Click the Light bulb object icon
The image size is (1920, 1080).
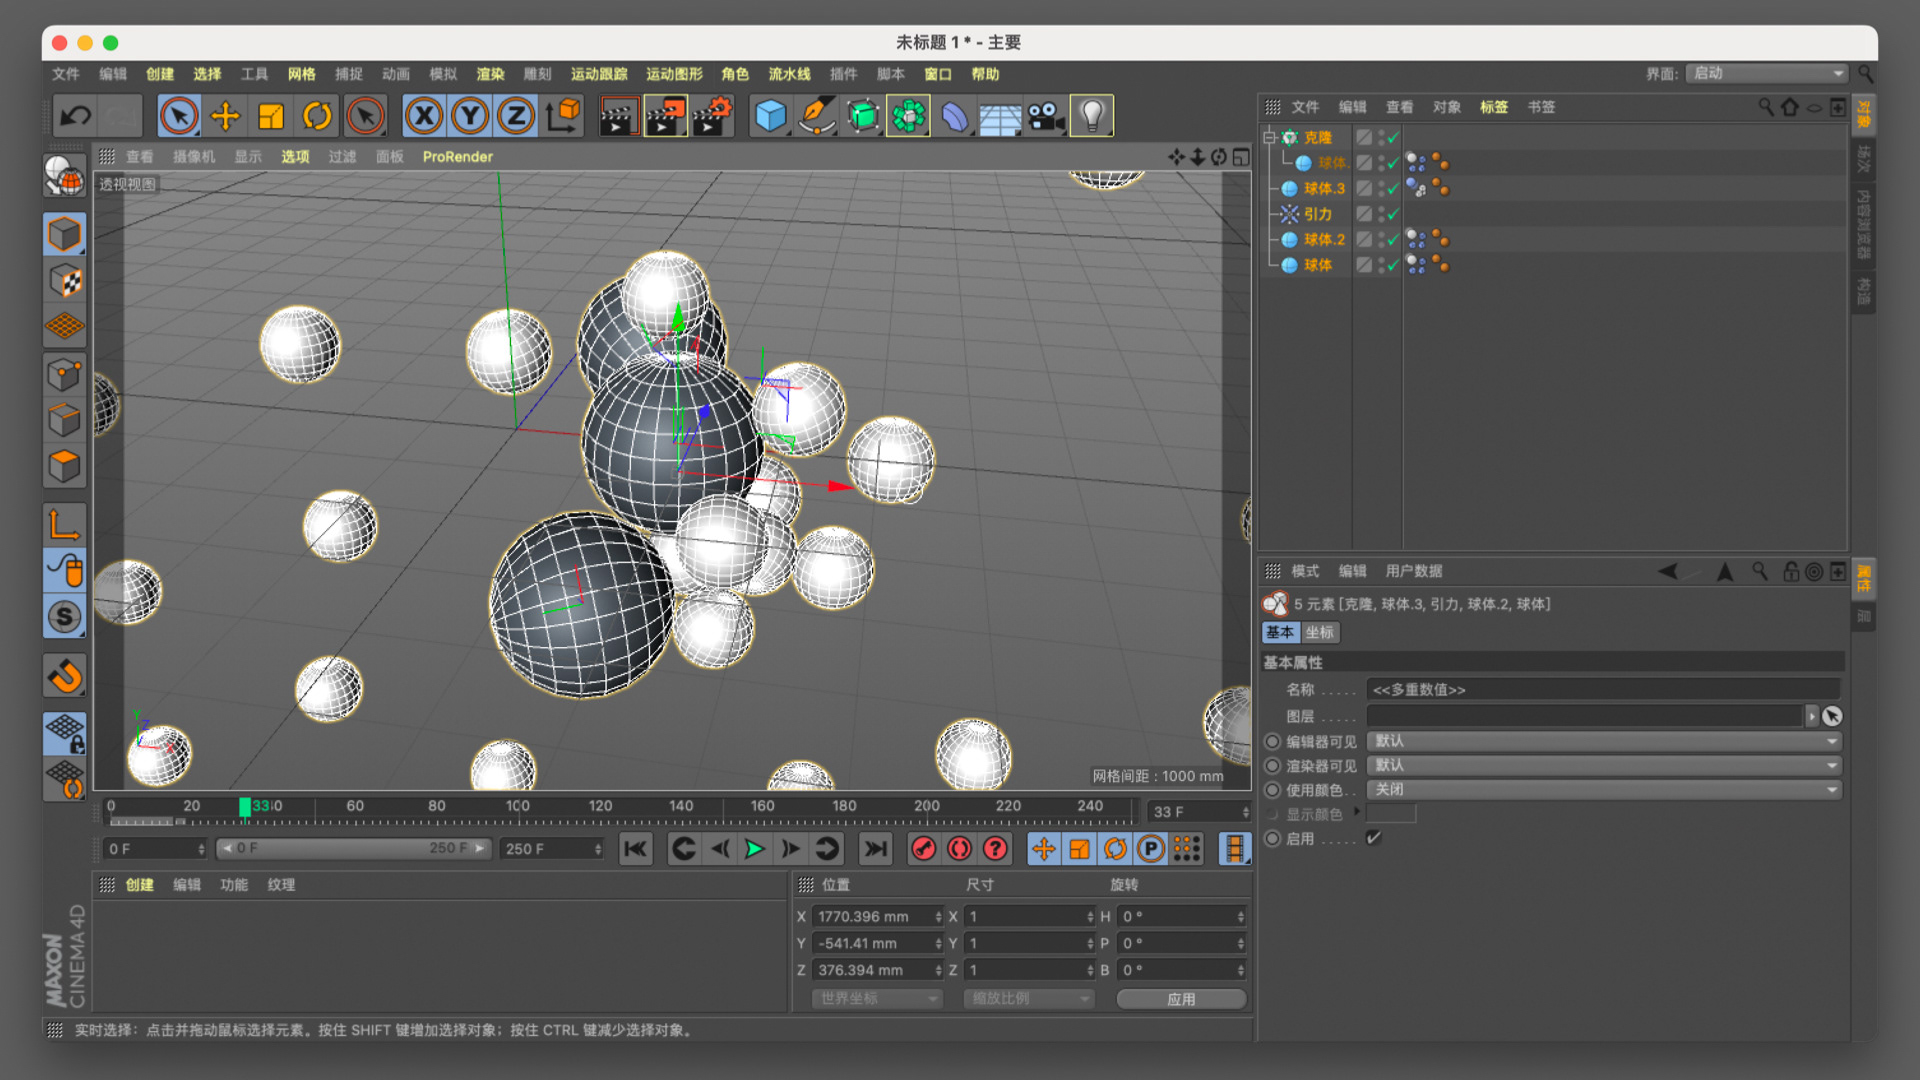tap(1091, 116)
